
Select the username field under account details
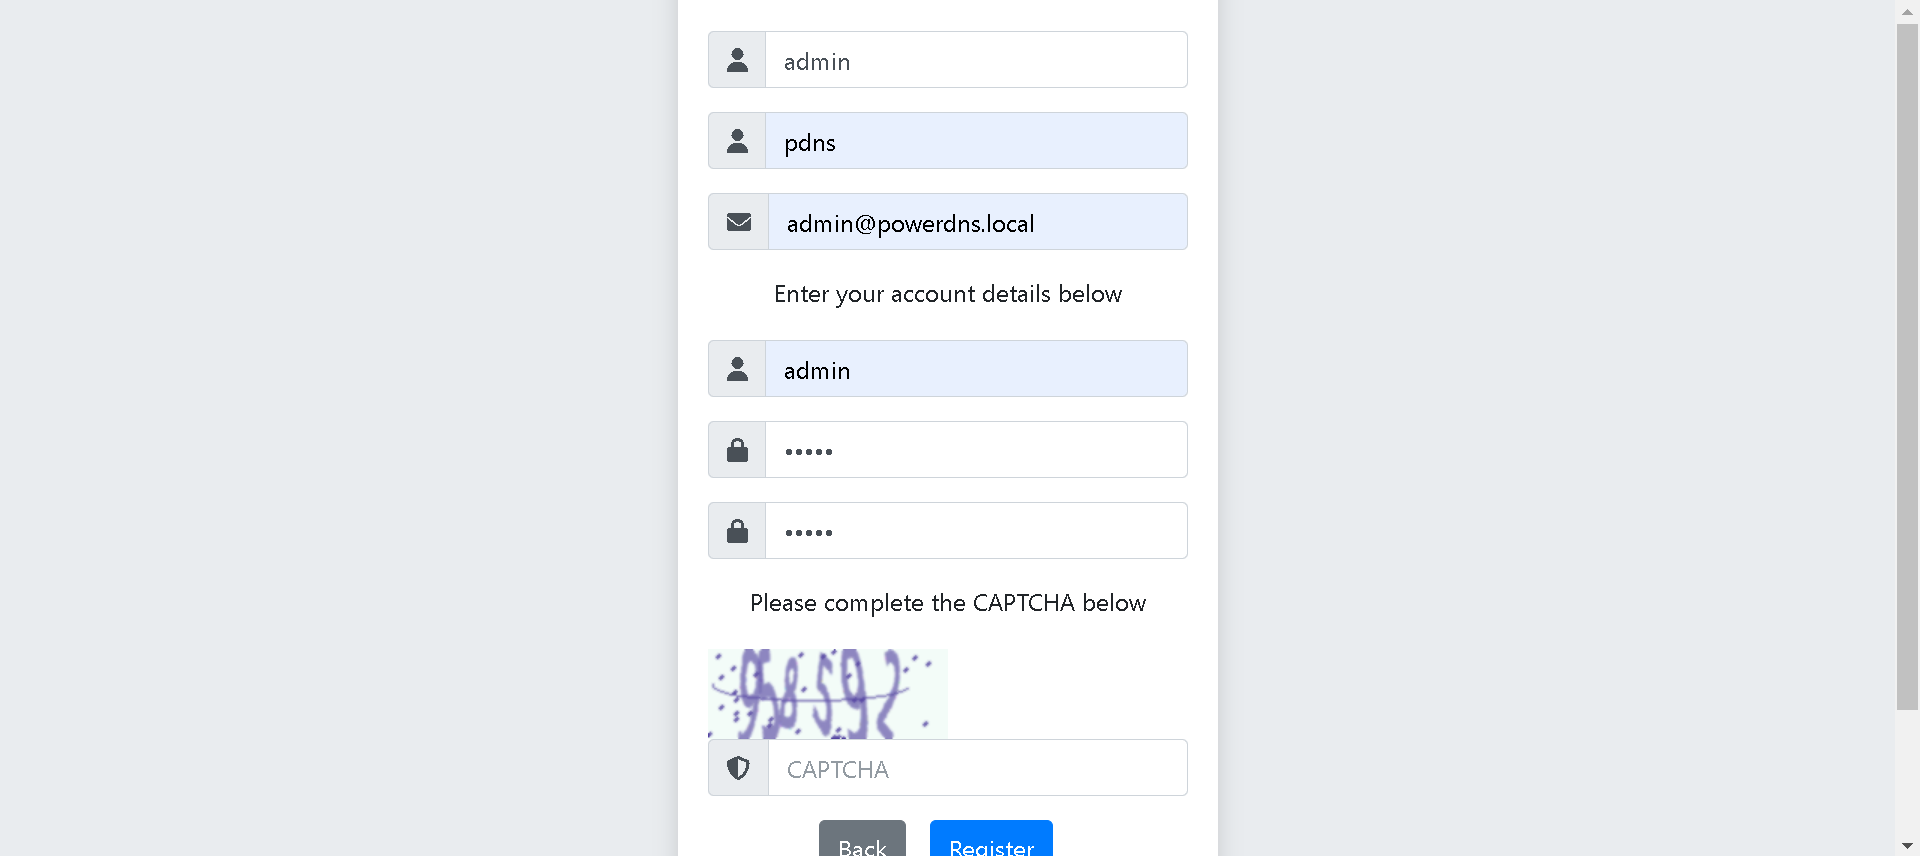point(976,369)
